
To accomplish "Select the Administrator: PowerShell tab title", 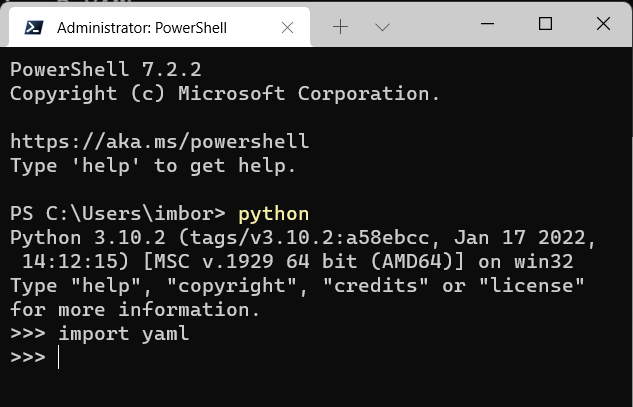I will pos(142,27).
